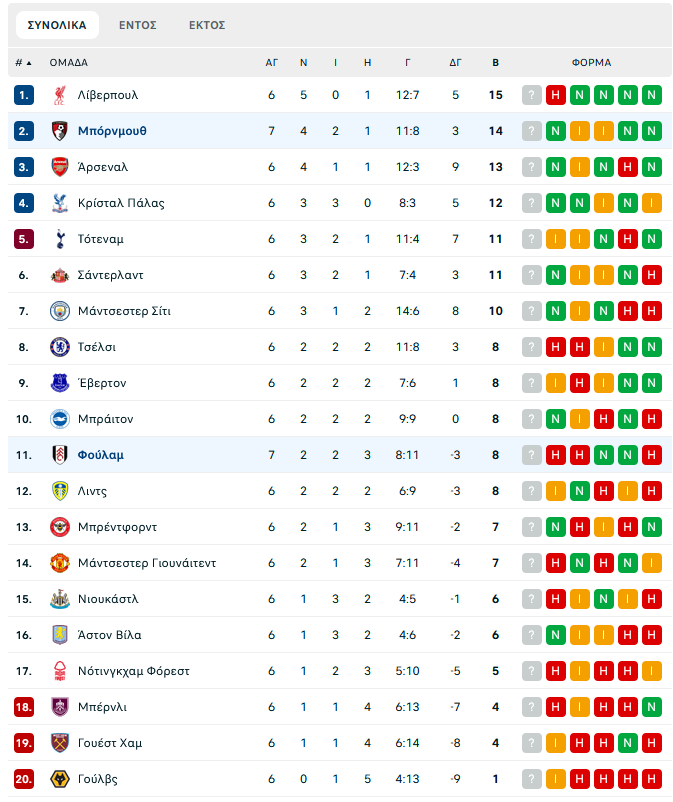Click Liverpool's grey question-mark form badge
The width and height of the screenshot is (673, 802).
tap(531, 95)
